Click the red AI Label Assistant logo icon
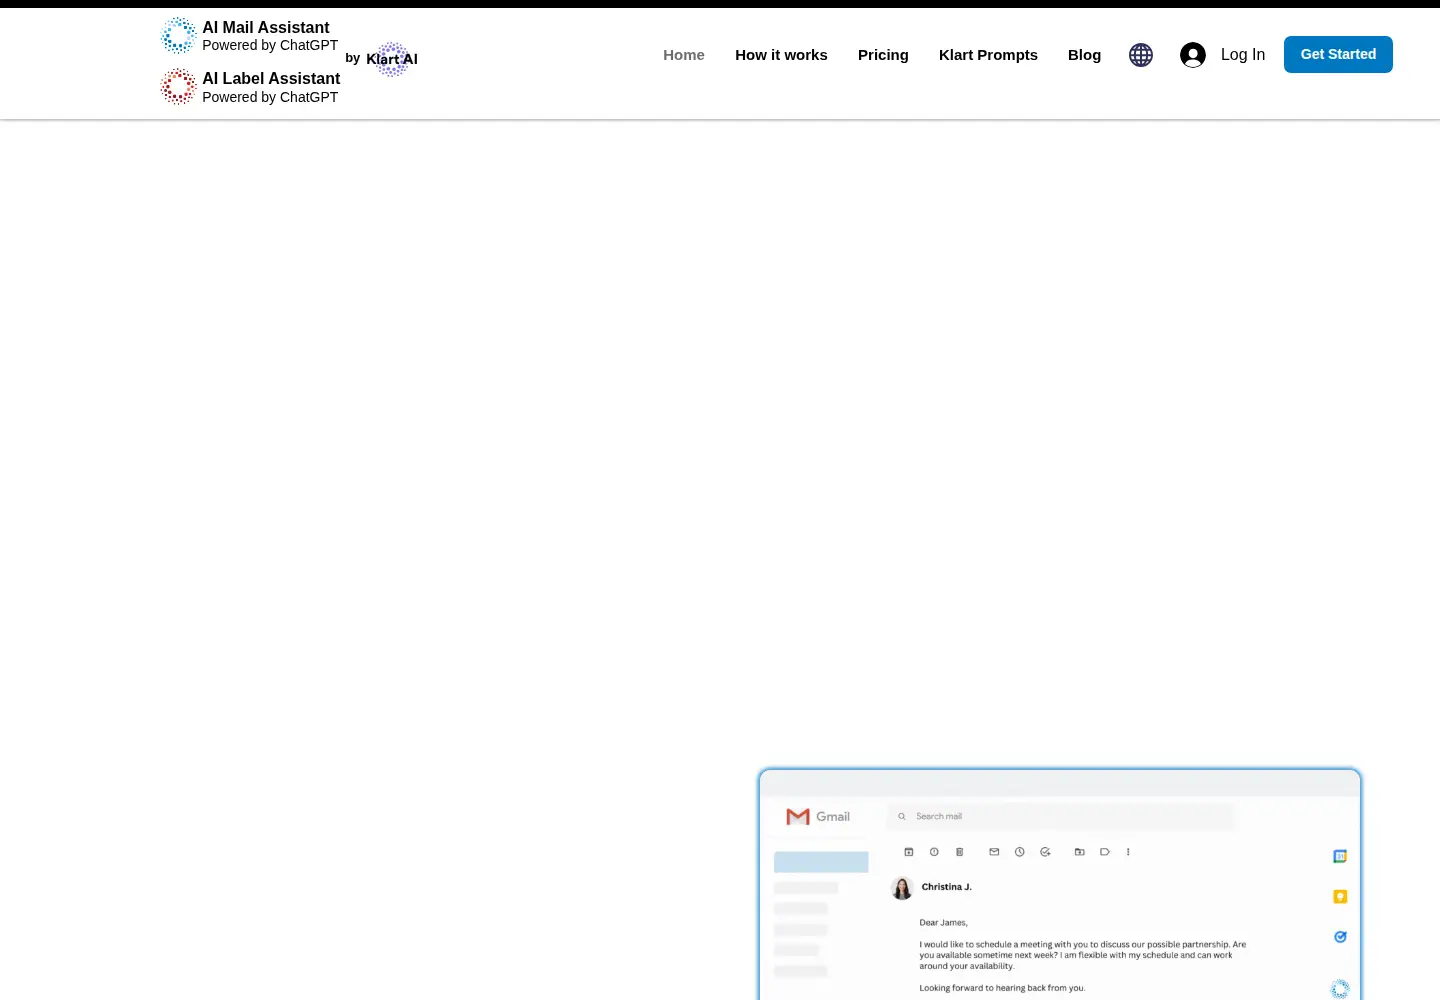The width and height of the screenshot is (1440, 1000). (179, 87)
